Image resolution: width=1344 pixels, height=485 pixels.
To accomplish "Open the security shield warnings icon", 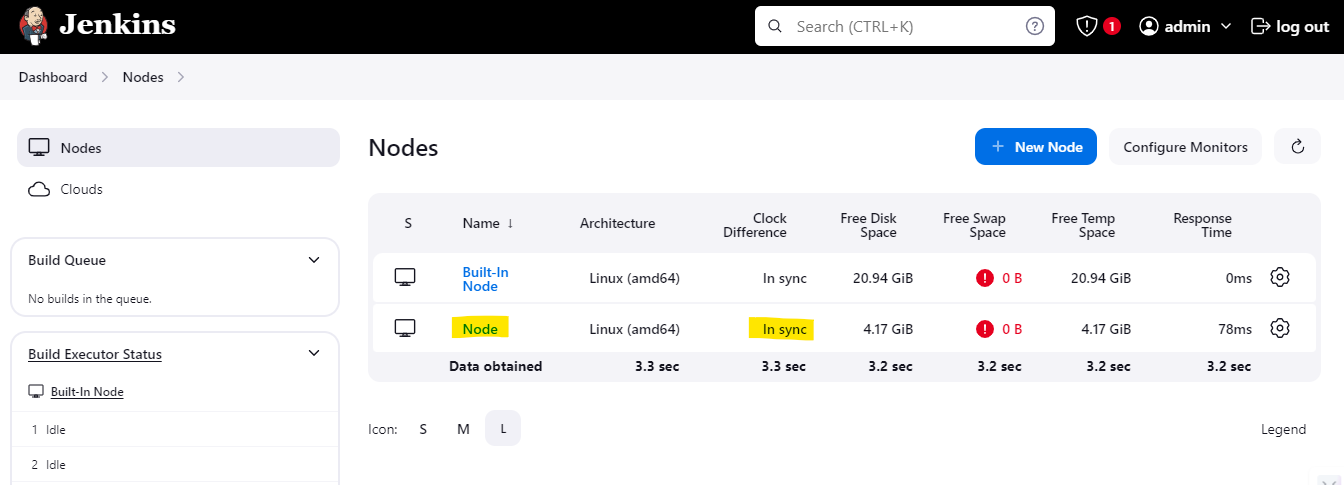I will coord(1087,27).
